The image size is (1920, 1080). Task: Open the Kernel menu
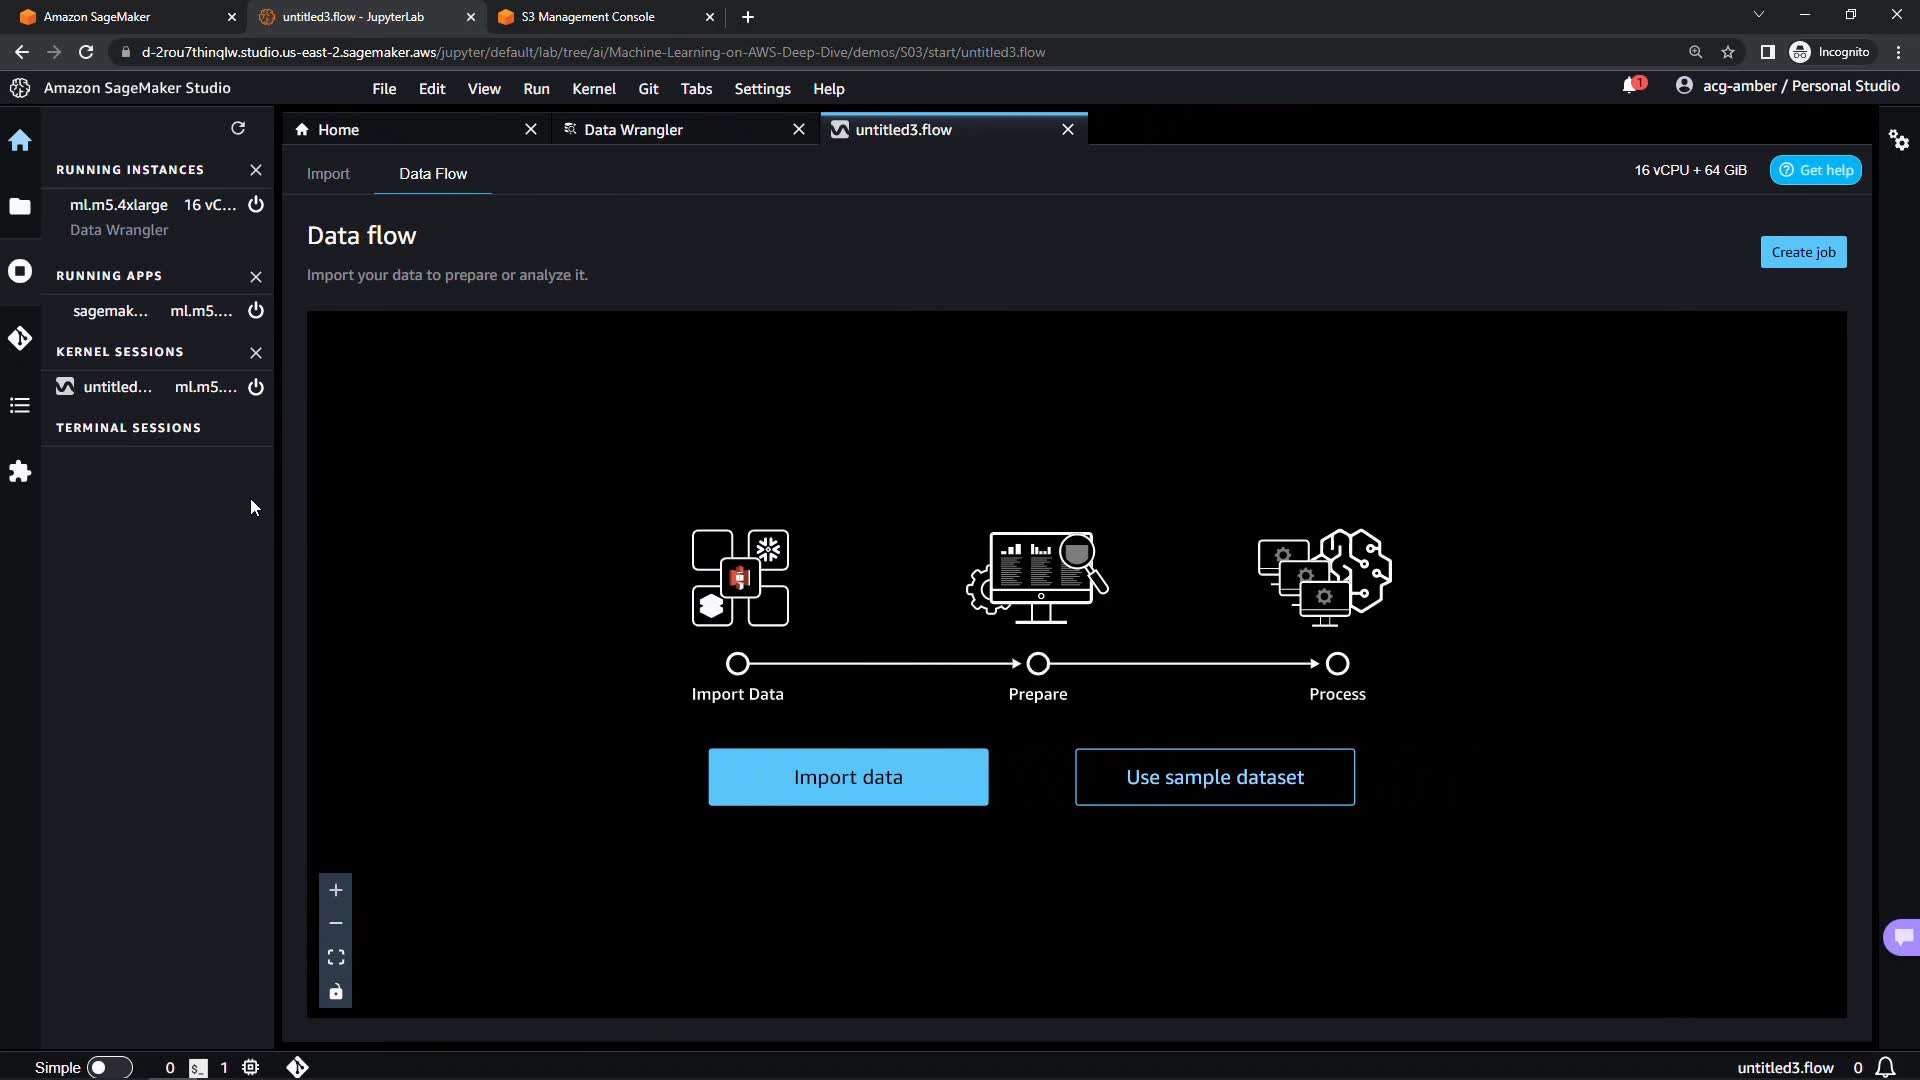point(593,89)
